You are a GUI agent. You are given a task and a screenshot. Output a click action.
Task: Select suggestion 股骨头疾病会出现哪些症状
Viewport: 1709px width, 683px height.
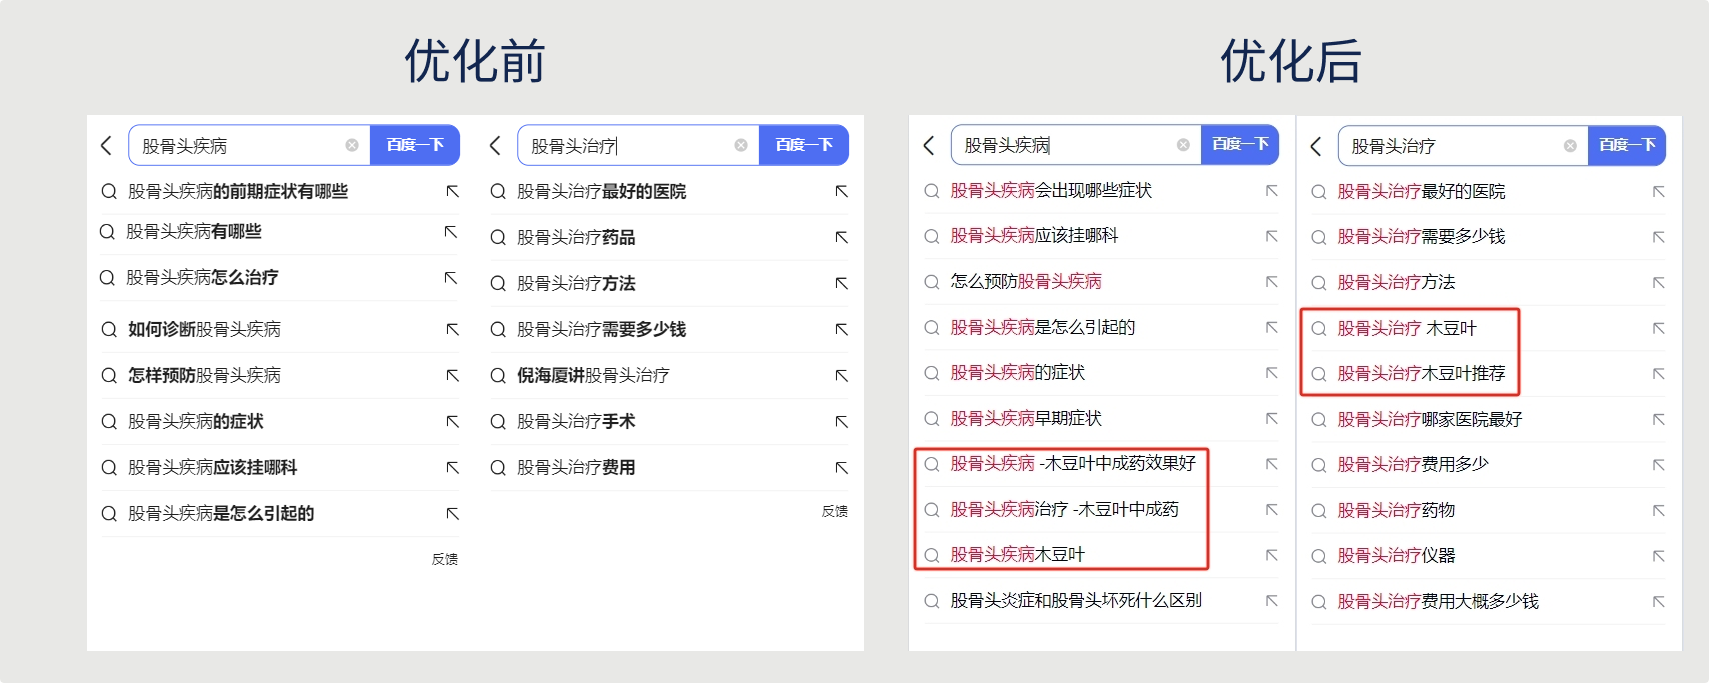click(x=1051, y=190)
